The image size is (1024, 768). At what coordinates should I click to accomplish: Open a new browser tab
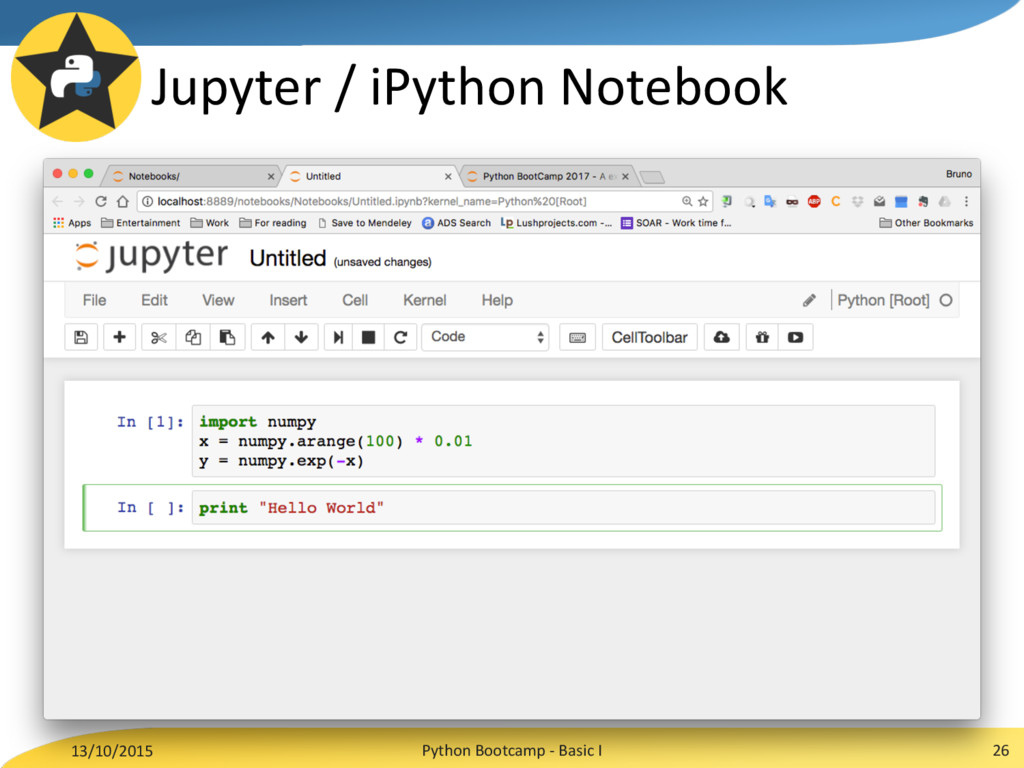coord(652,177)
